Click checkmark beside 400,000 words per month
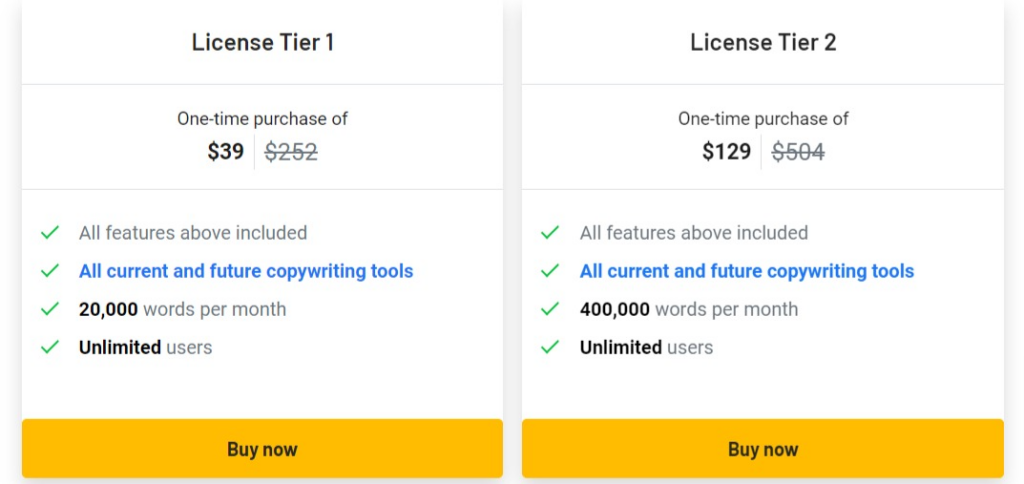The width and height of the screenshot is (1024, 484). pyautogui.click(x=550, y=309)
